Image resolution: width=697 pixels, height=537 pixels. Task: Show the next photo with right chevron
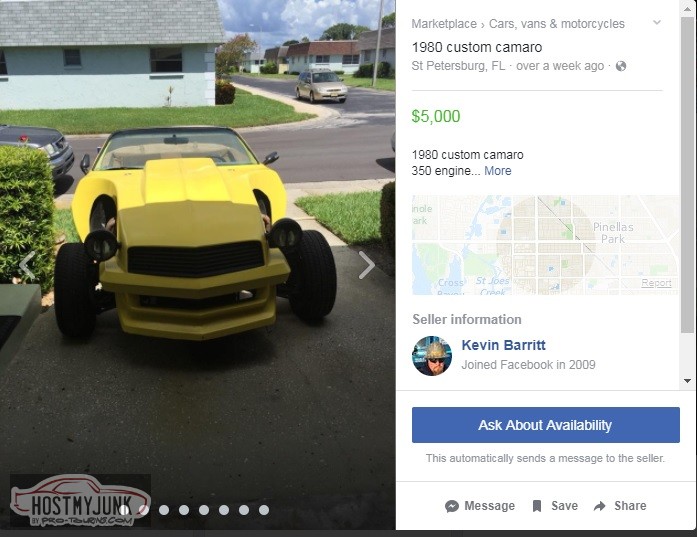pyautogui.click(x=367, y=265)
